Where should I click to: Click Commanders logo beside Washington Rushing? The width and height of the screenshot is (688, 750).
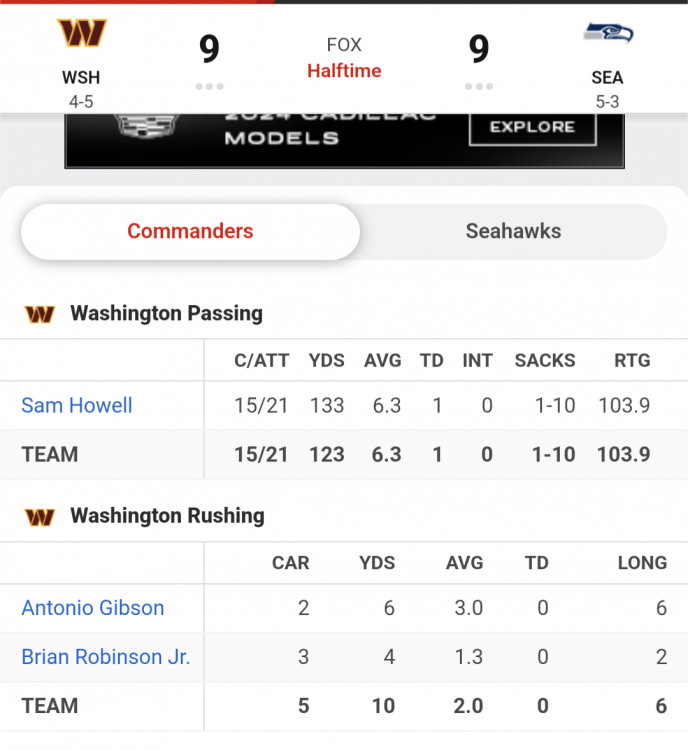[40, 517]
